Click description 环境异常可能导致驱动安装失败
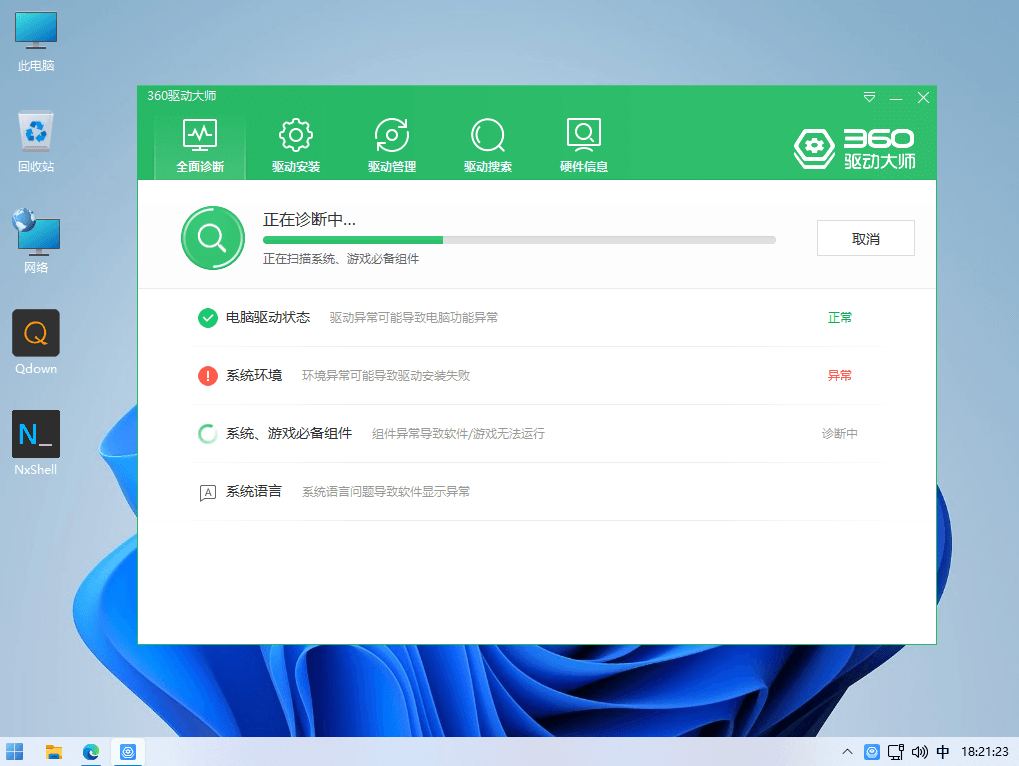This screenshot has height=766, width=1019. (x=386, y=376)
